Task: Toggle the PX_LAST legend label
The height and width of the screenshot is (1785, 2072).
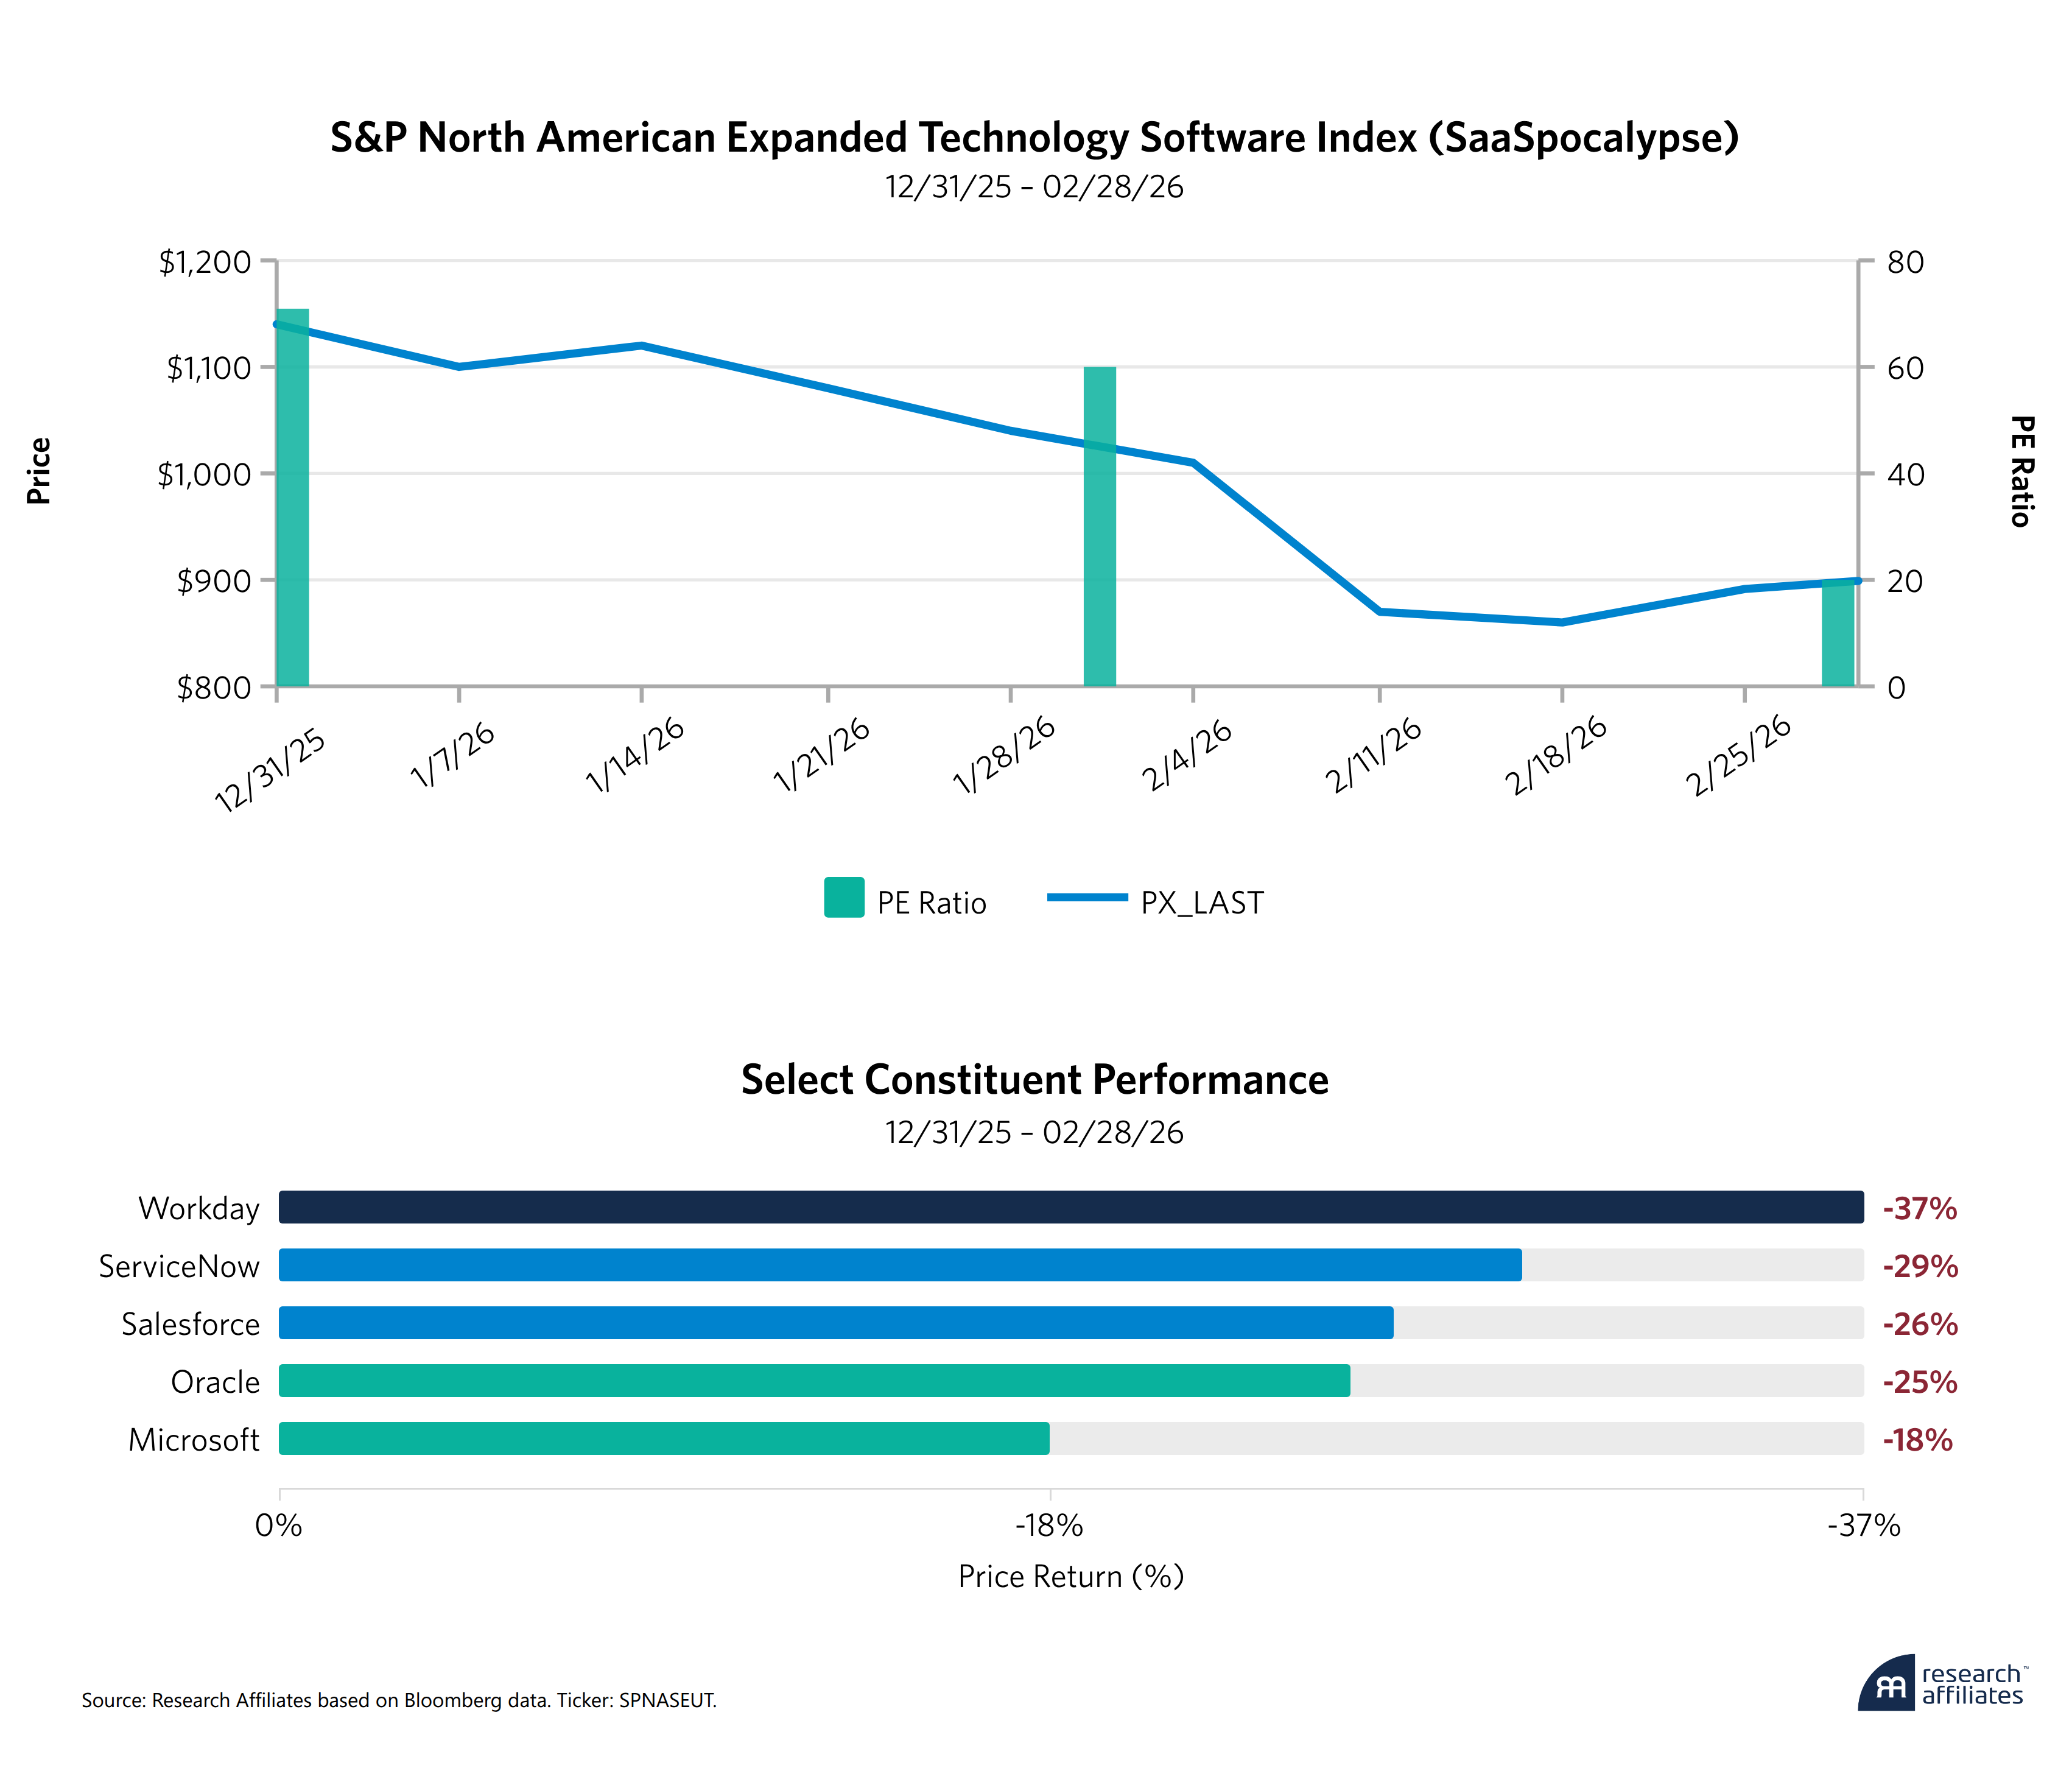Action: tap(1202, 903)
